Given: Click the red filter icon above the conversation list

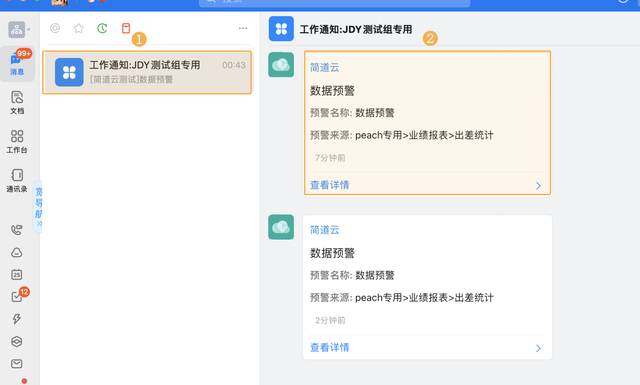Looking at the screenshot, I should [126, 28].
